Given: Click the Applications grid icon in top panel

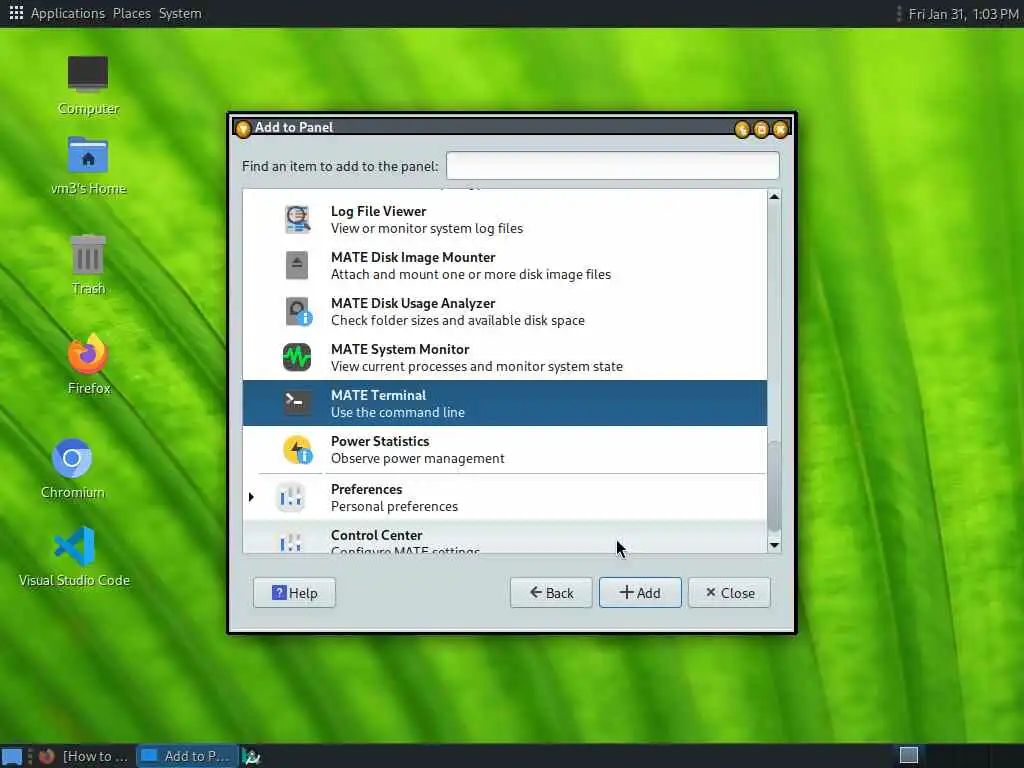Looking at the screenshot, I should tap(16, 13).
